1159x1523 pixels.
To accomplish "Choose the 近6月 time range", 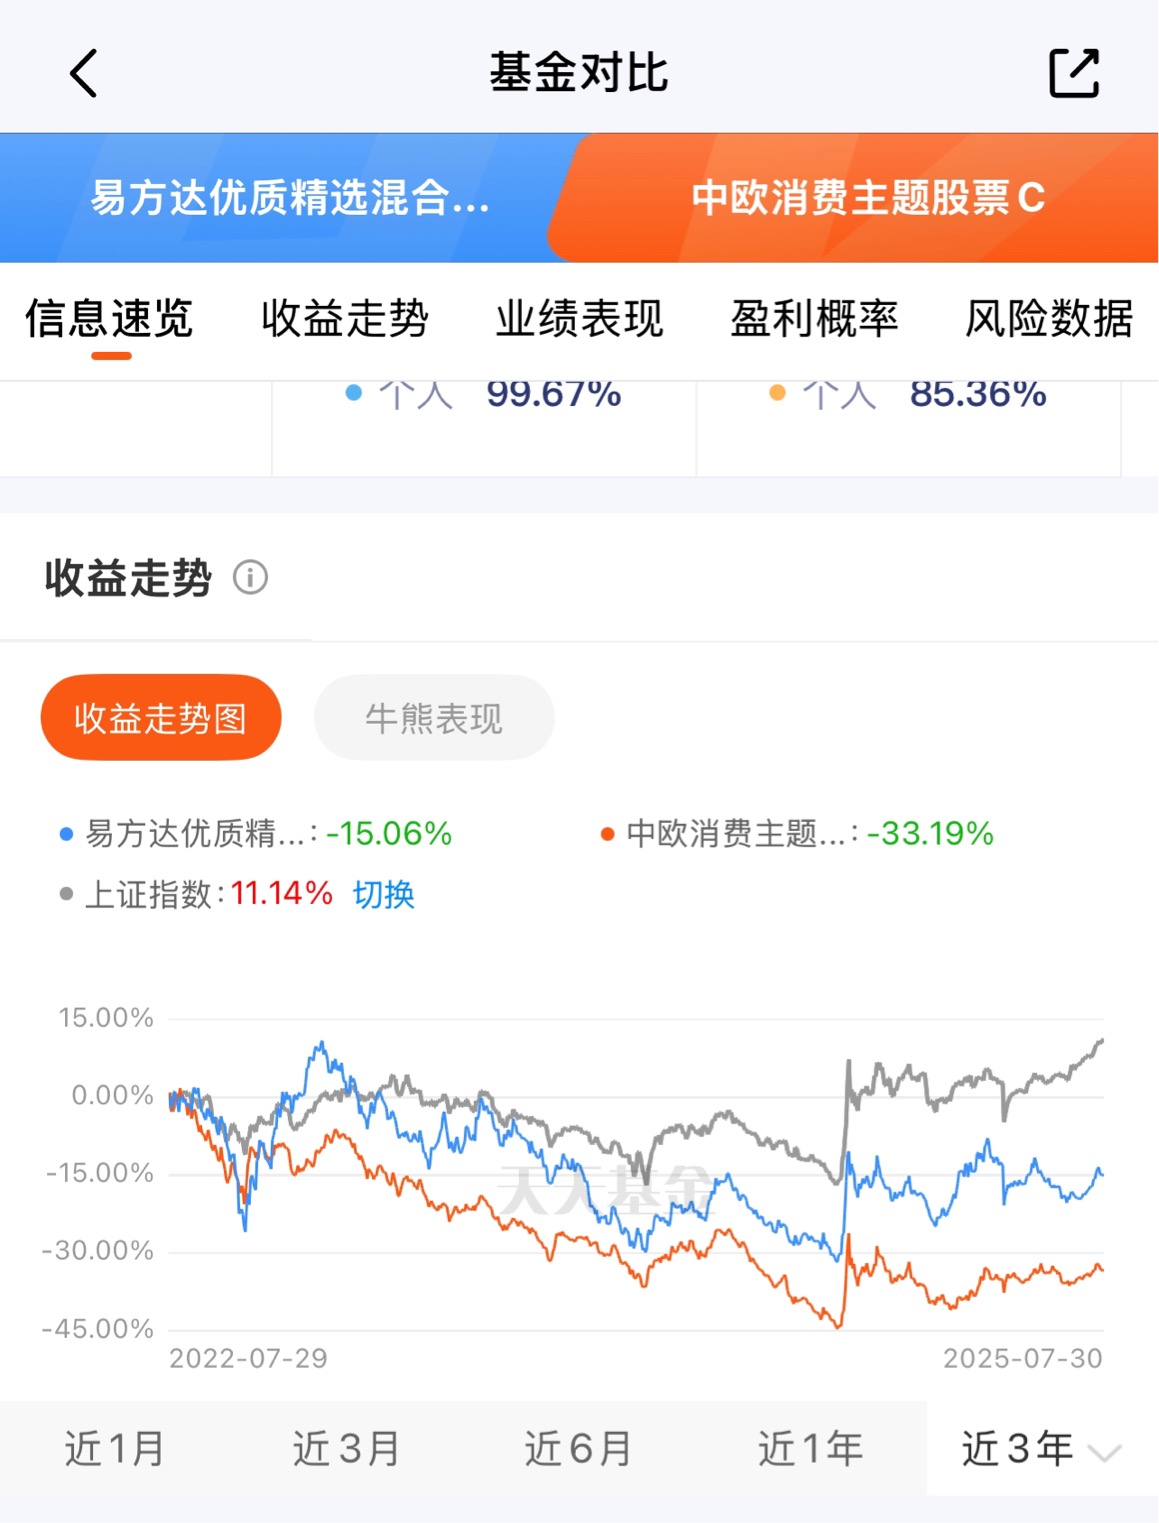I will (x=578, y=1448).
